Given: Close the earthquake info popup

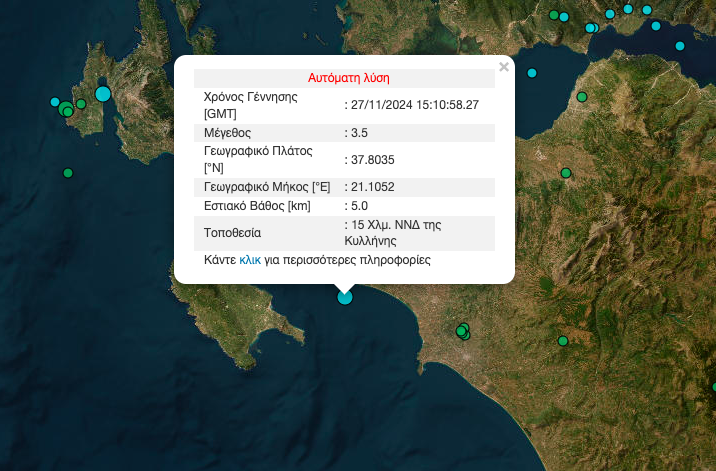Looking at the screenshot, I should pyautogui.click(x=504, y=67).
